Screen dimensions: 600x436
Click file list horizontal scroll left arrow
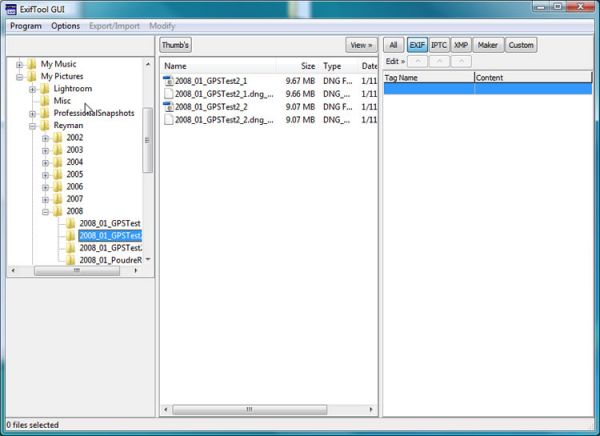pyautogui.click(x=166, y=410)
